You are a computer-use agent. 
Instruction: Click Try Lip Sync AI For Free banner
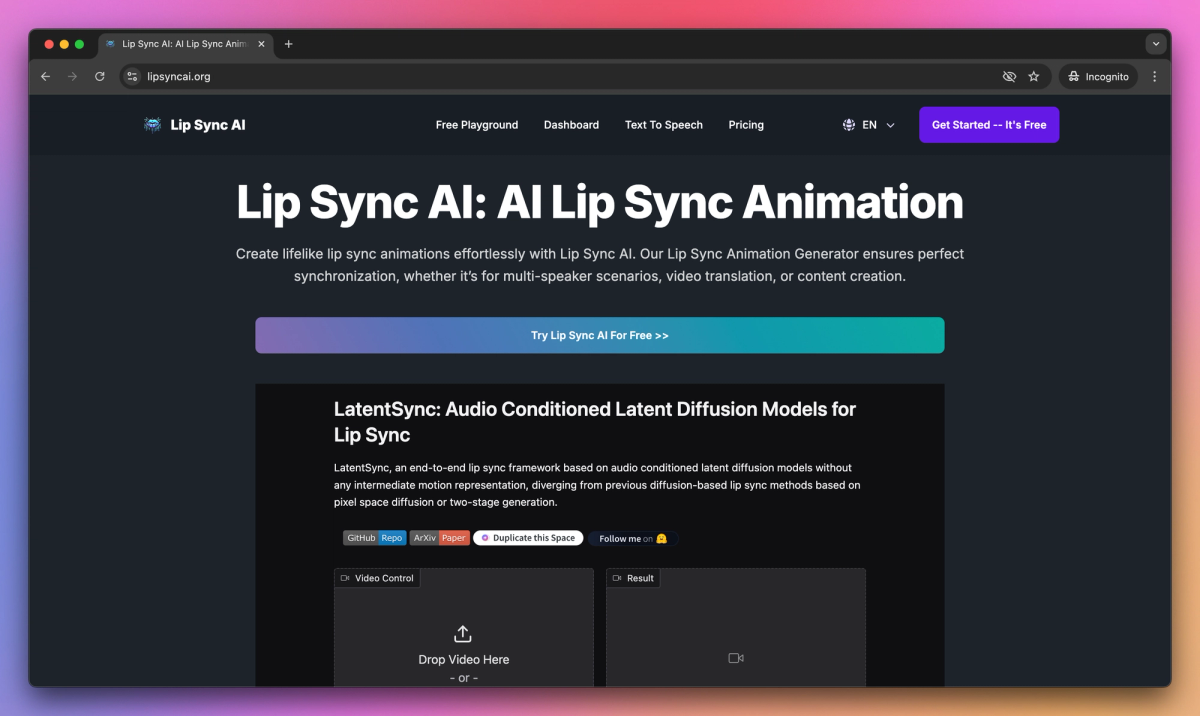click(x=600, y=335)
